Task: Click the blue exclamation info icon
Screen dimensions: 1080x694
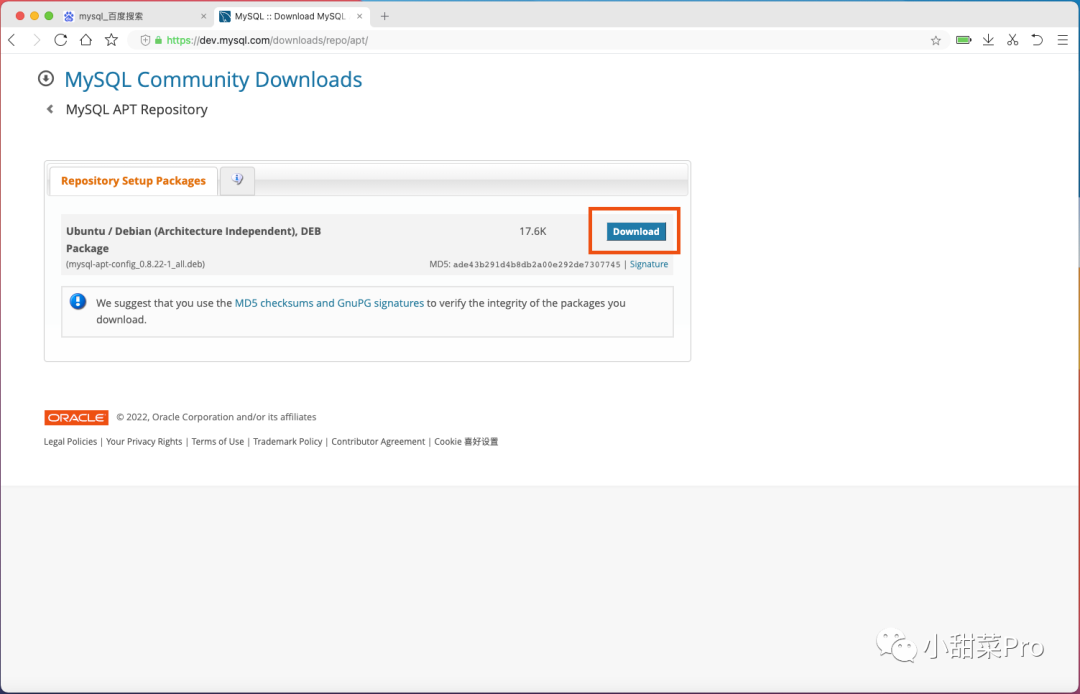Action: pyautogui.click(x=78, y=302)
